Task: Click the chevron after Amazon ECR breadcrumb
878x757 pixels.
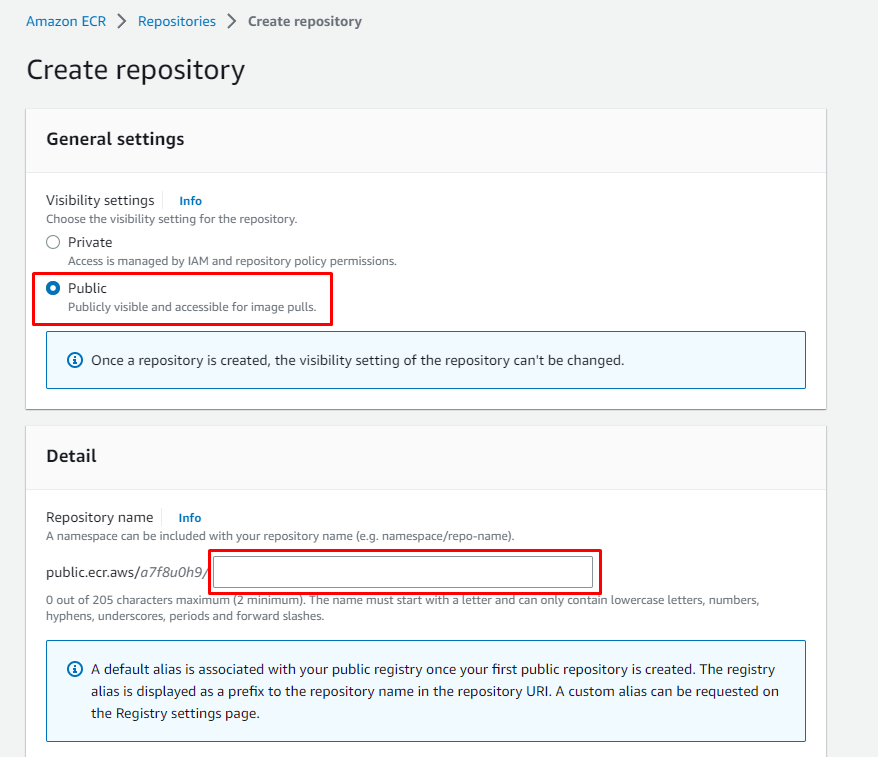Action: (x=122, y=20)
